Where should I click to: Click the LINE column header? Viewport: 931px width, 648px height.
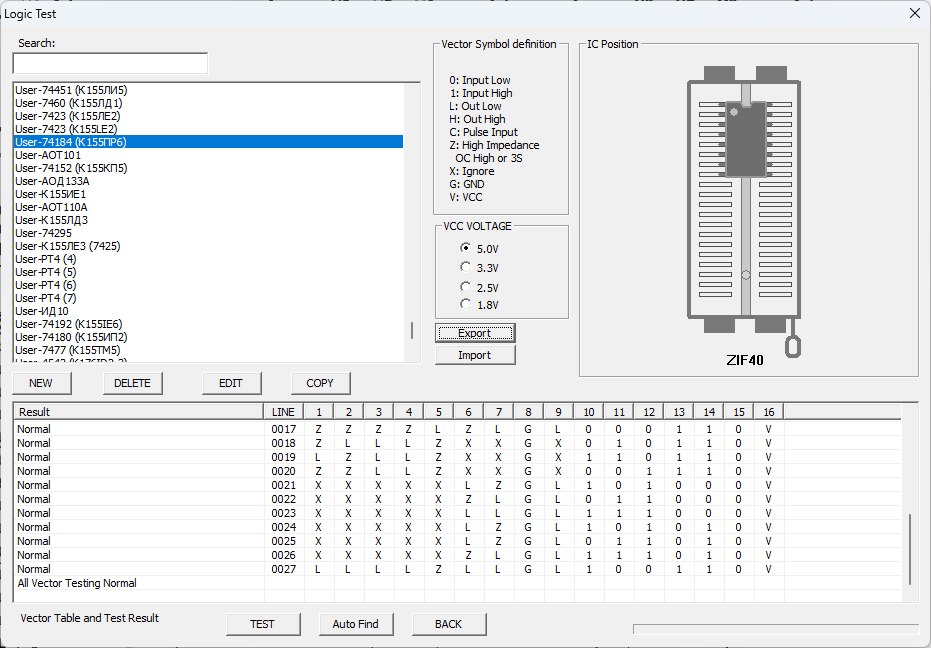tap(284, 412)
